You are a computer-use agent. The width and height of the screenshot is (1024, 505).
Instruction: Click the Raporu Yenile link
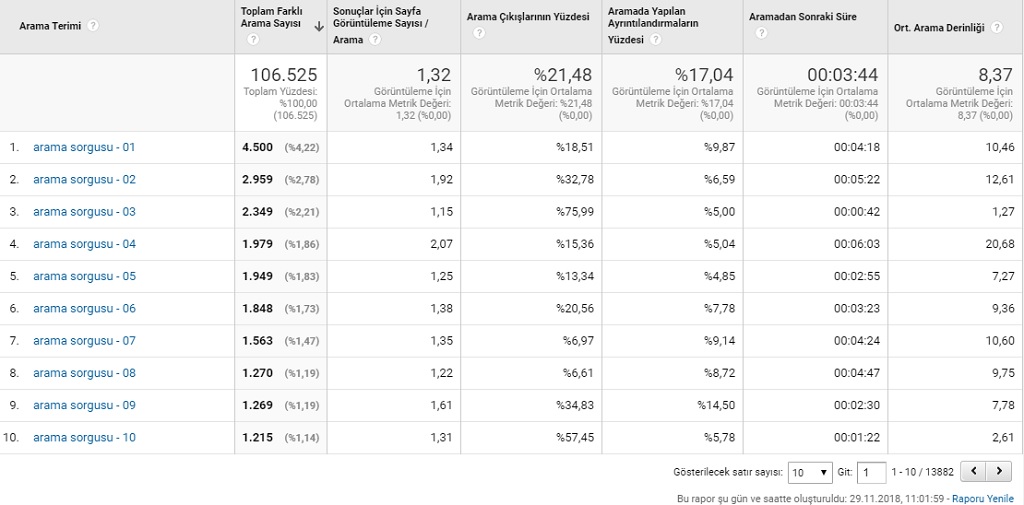point(982,498)
